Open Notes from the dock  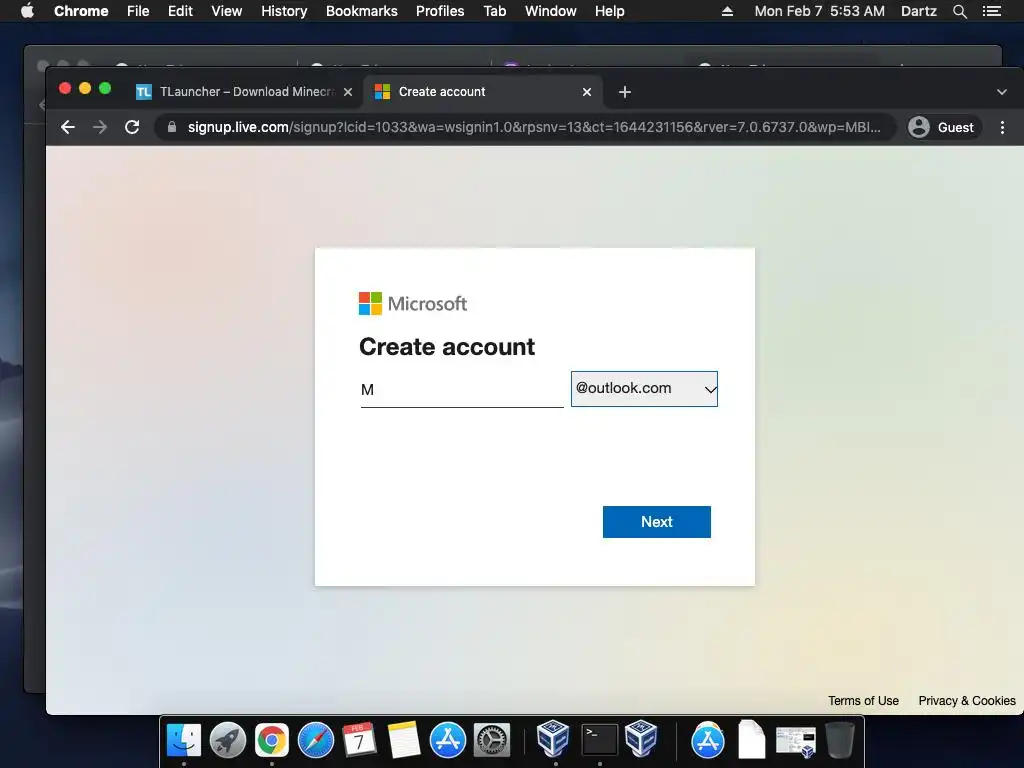click(x=404, y=740)
